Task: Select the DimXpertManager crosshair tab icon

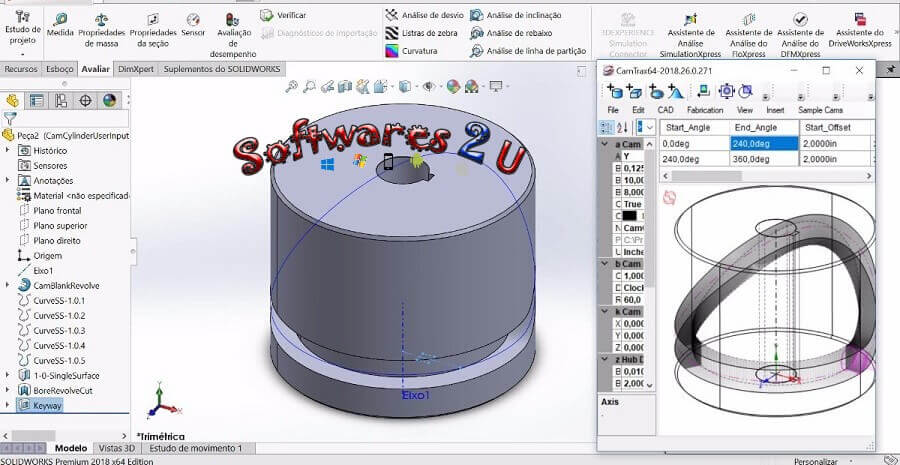Action: (x=85, y=101)
